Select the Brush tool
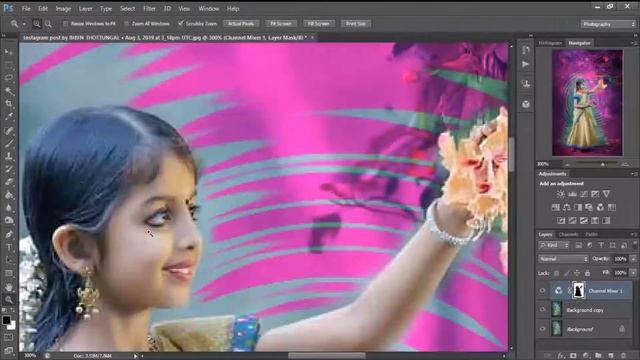Image resolution: width=640 pixels, height=360 pixels. (9, 143)
